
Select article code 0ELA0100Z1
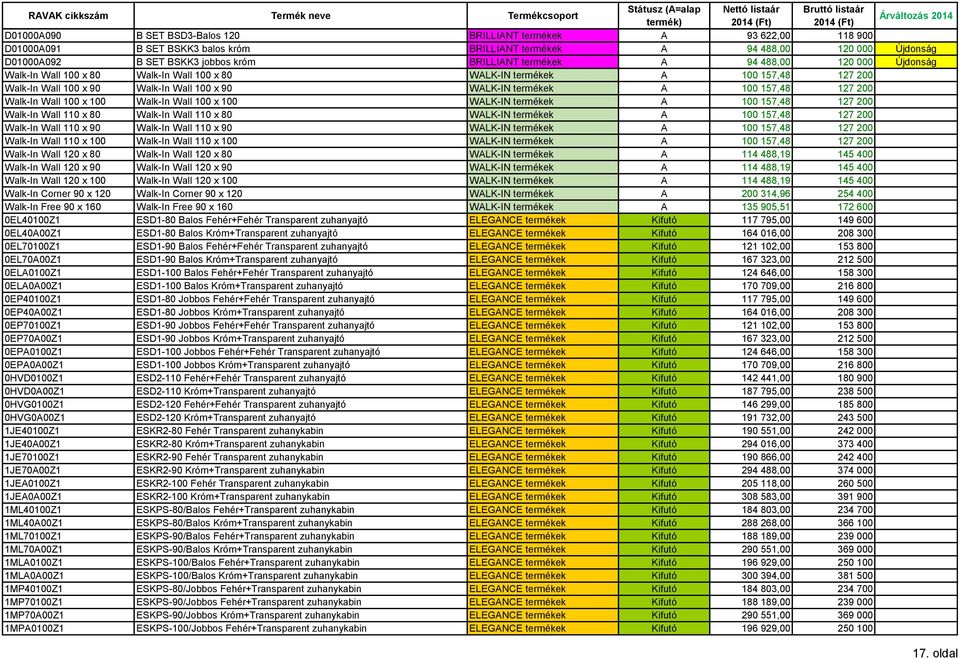pyautogui.click(x=33, y=272)
